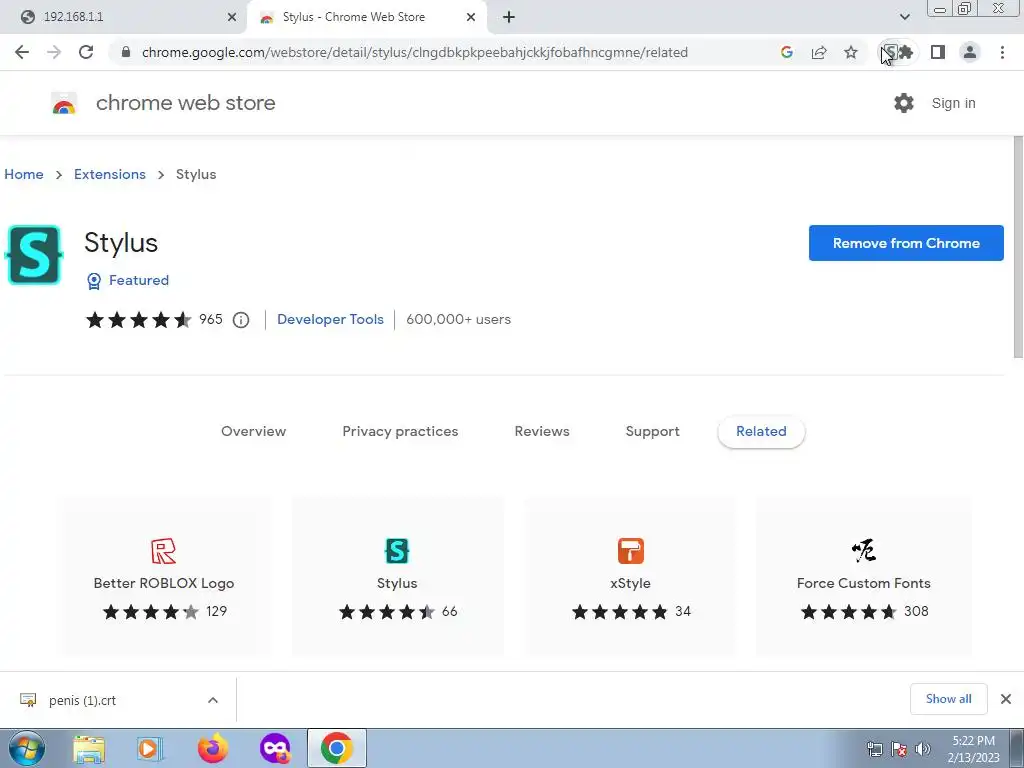Reload the current page
This screenshot has height=768, width=1024.
(86, 52)
